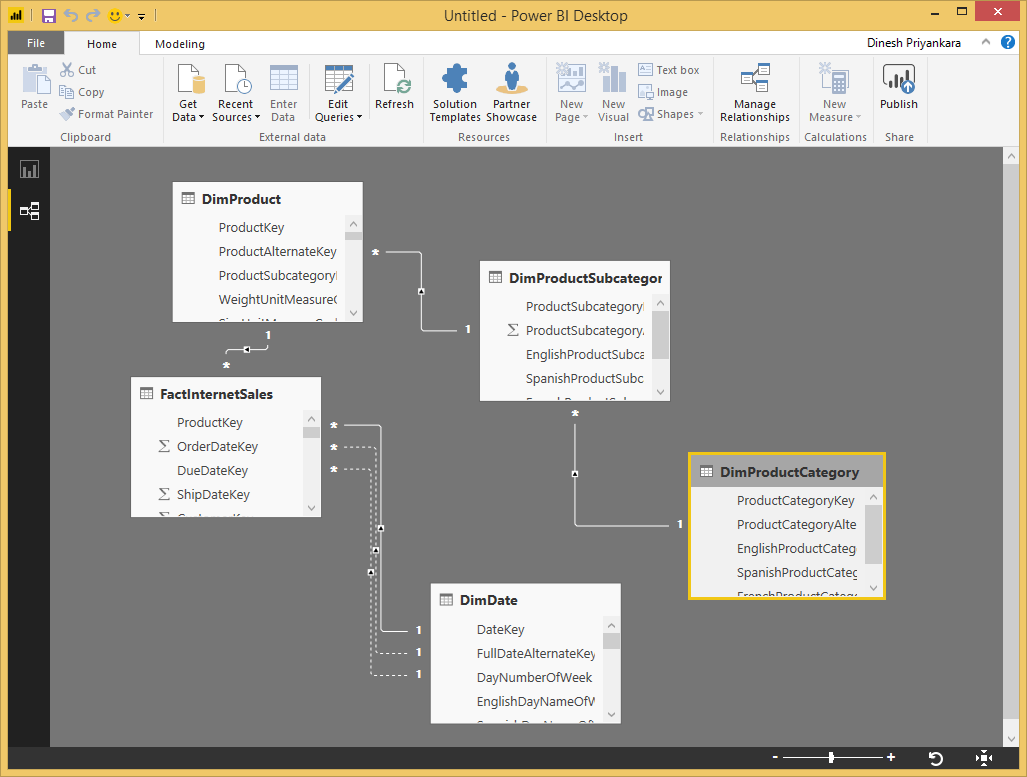Click the Refresh icon
Viewport: 1027px width, 777px height.
click(395, 79)
